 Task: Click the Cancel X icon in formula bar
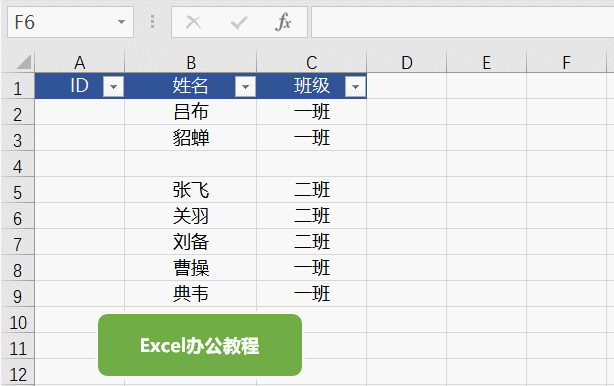coord(193,22)
